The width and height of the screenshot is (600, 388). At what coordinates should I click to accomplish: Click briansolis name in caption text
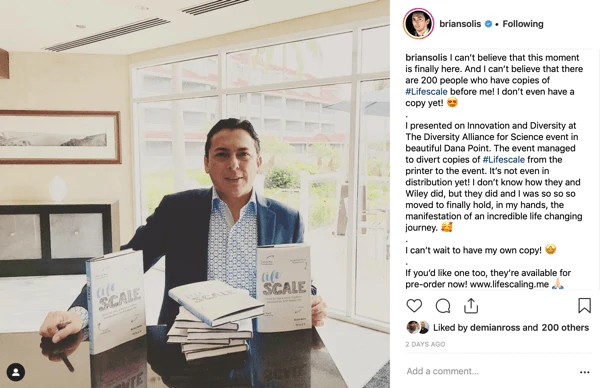coord(426,57)
